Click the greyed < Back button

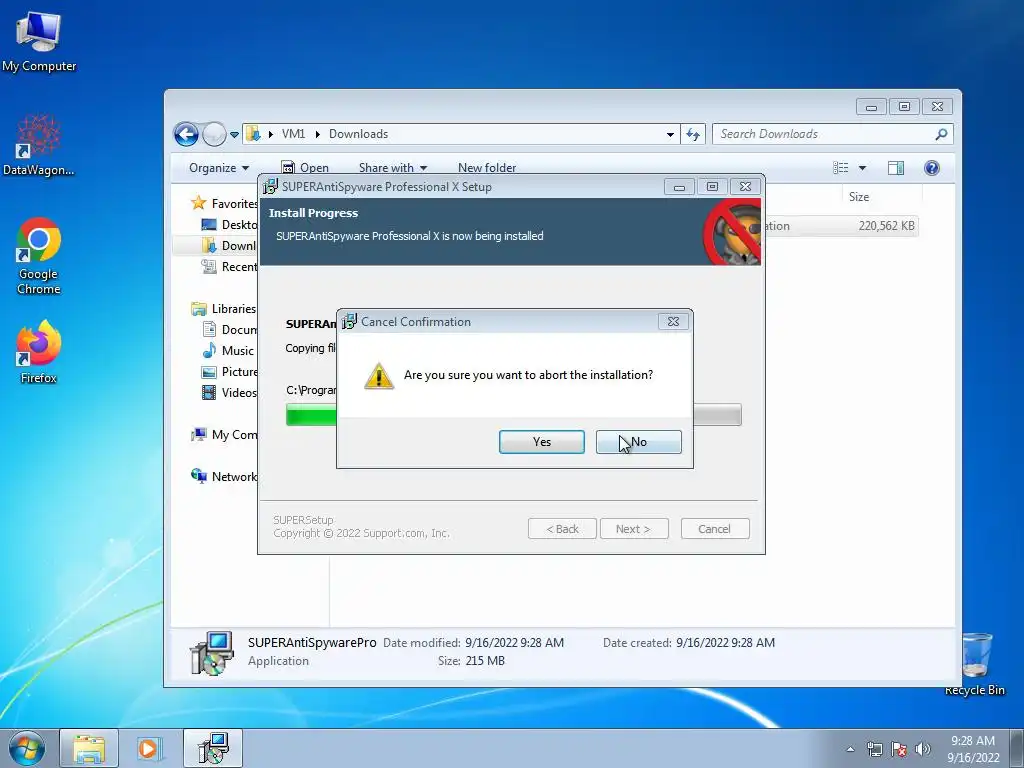coord(562,529)
